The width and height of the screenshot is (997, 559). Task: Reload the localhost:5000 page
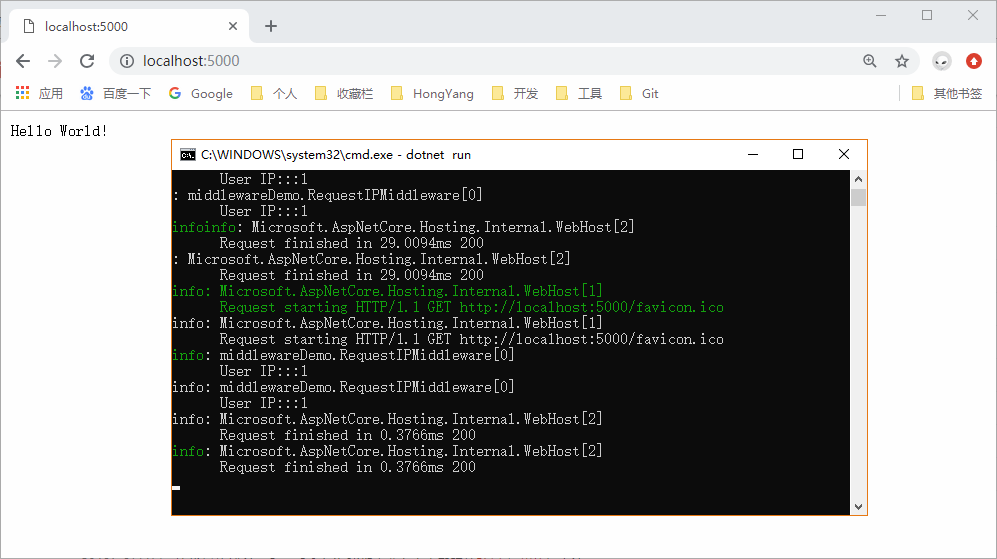point(87,61)
